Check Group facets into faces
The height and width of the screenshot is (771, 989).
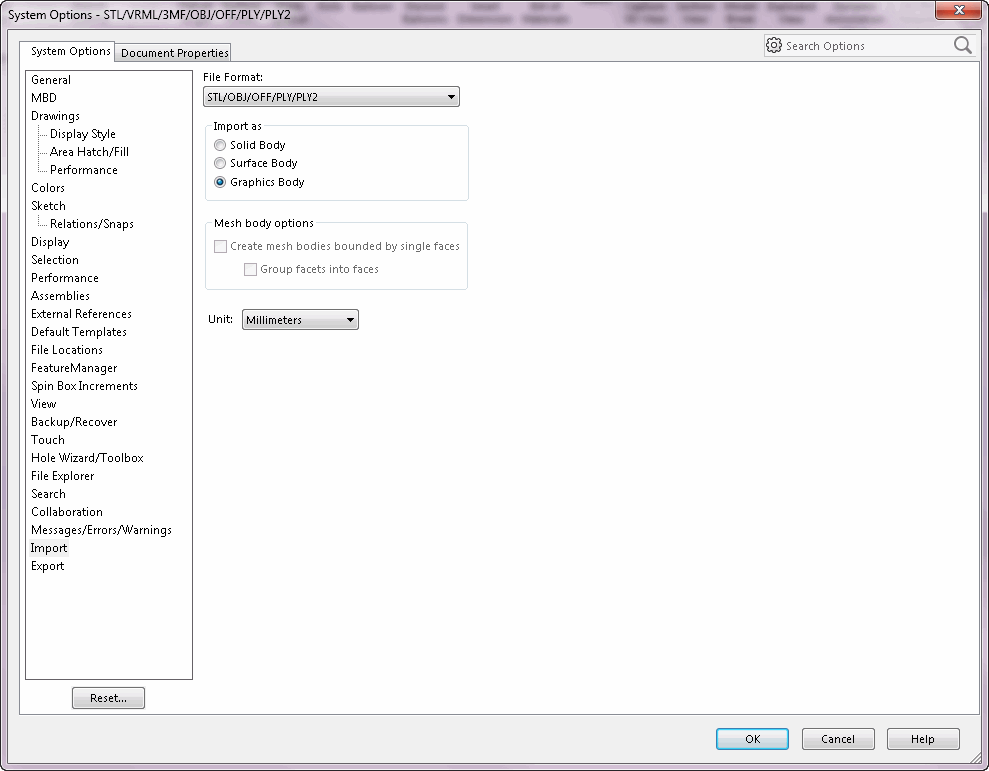click(250, 269)
